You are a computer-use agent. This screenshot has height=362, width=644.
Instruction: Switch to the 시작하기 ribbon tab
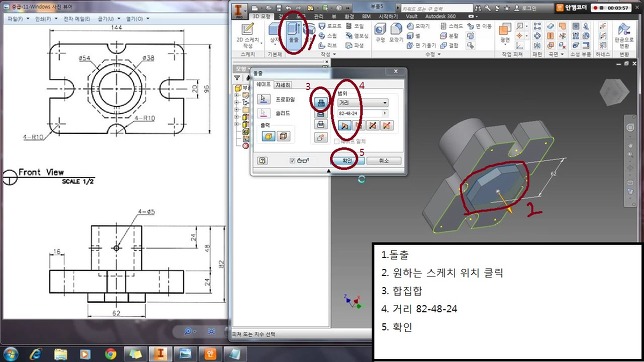coord(388,16)
